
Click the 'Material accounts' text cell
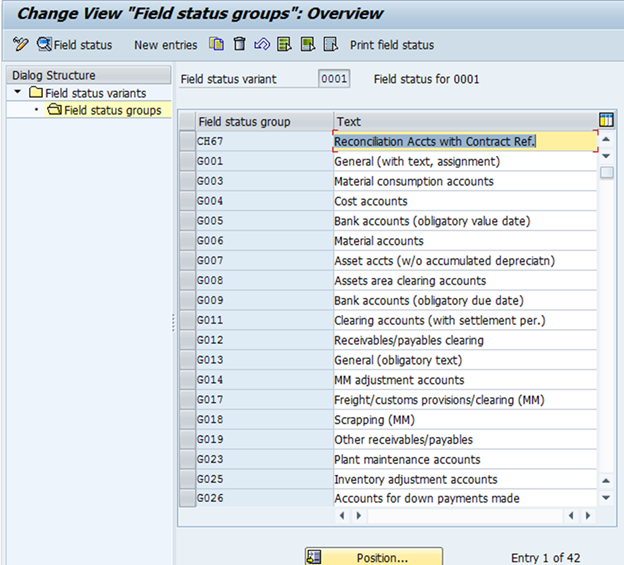[465, 241]
